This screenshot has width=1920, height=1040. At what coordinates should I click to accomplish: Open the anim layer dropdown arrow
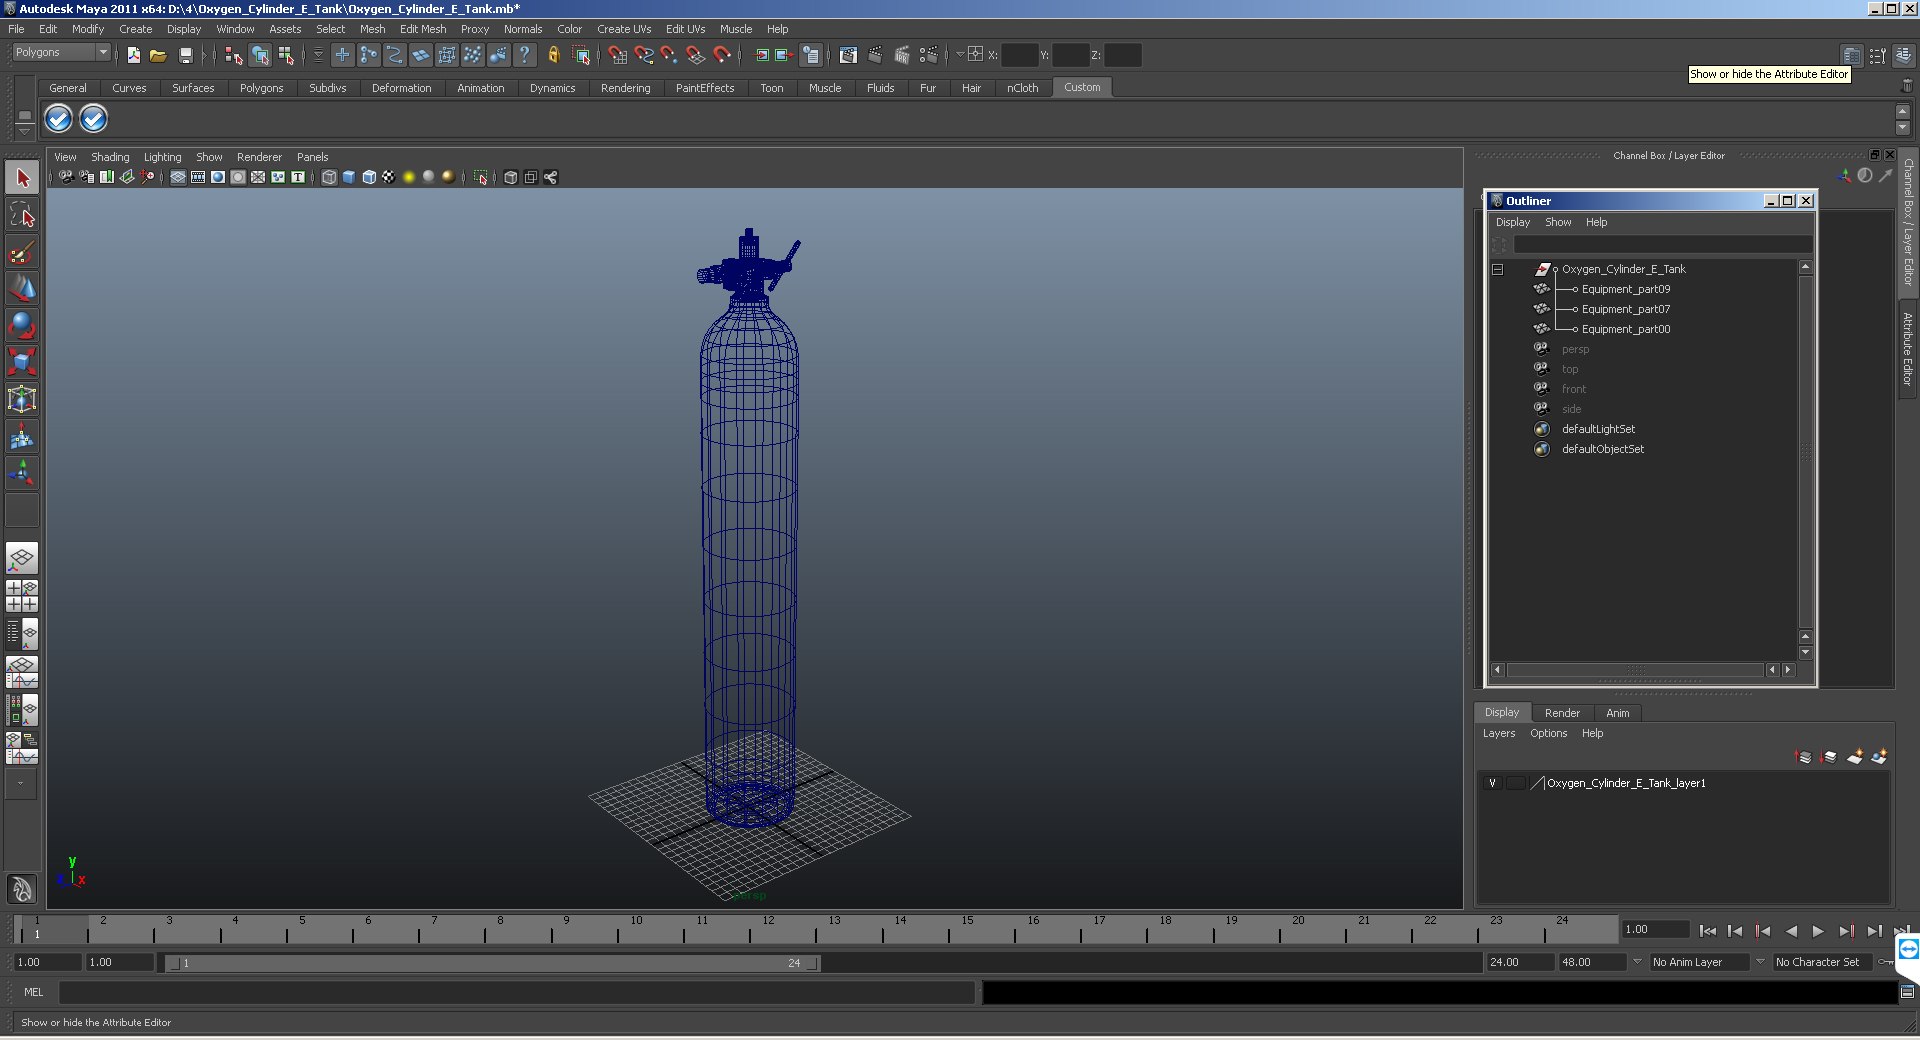tap(1637, 962)
